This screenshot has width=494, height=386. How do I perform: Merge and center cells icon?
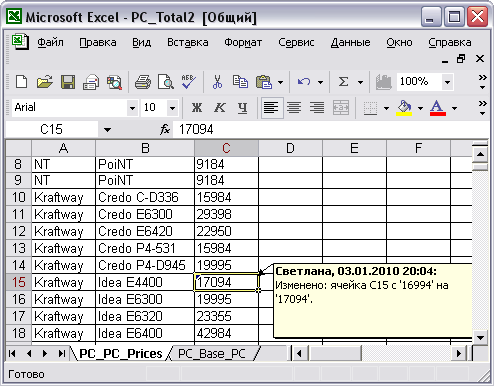pos(341,108)
